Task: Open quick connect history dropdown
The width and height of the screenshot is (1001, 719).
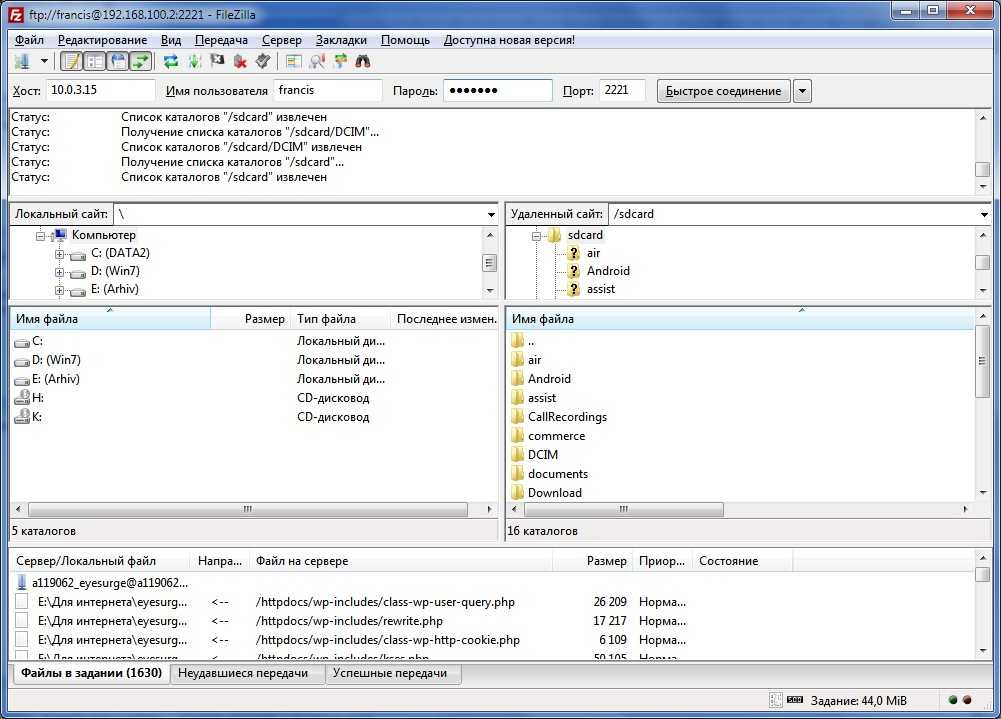Action: click(802, 91)
